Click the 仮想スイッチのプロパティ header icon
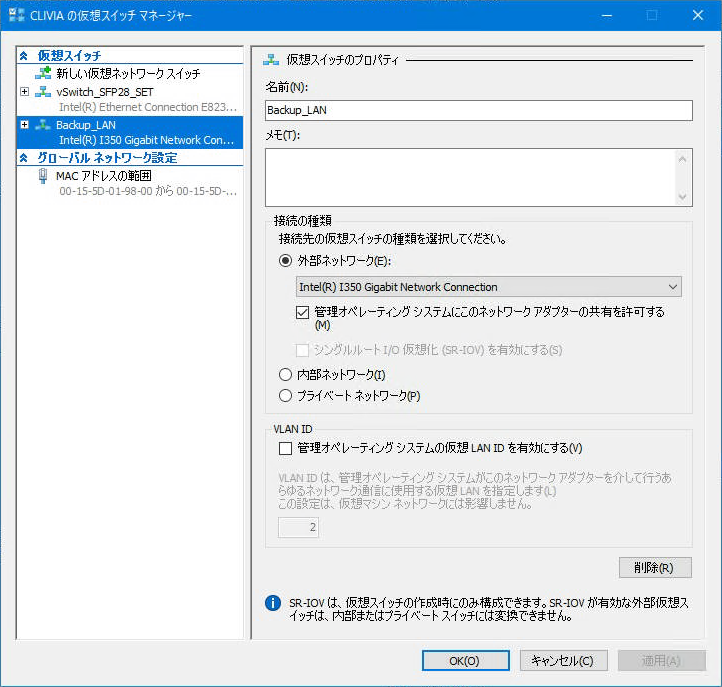Image resolution: width=722 pixels, height=687 pixels. pos(271,60)
